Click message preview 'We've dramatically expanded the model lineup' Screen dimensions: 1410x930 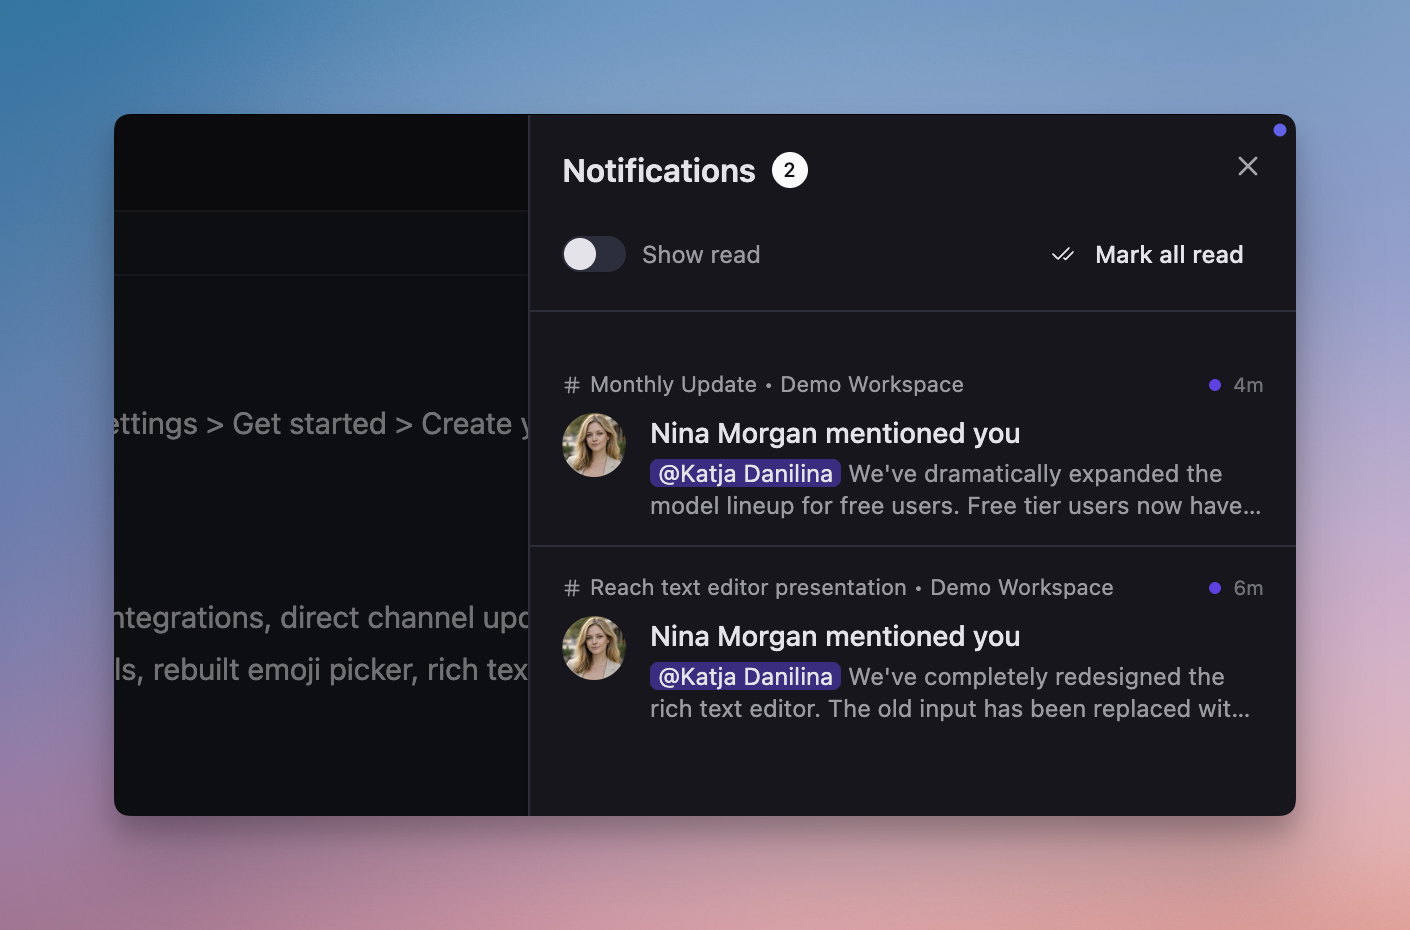[x=956, y=490]
